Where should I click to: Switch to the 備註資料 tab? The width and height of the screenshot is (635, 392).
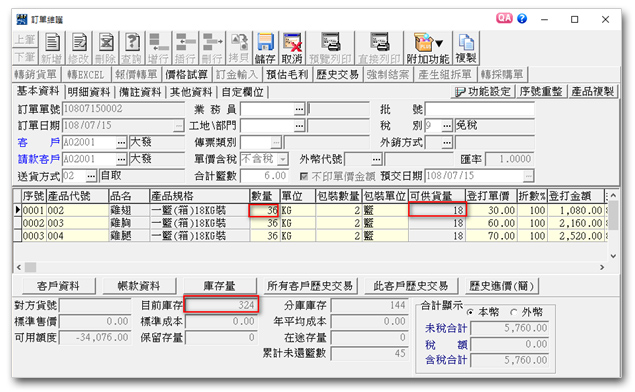point(140,92)
